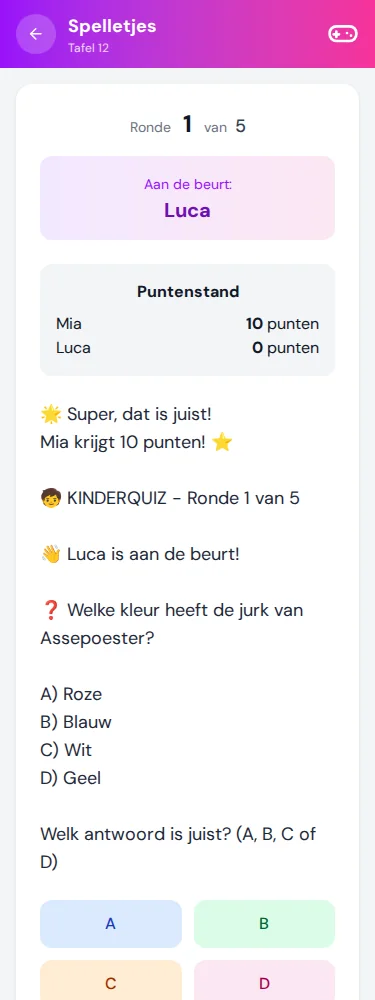The image size is (375, 1000).
Task: Click the 'Puntenstand' heading
Action: coord(188,292)
